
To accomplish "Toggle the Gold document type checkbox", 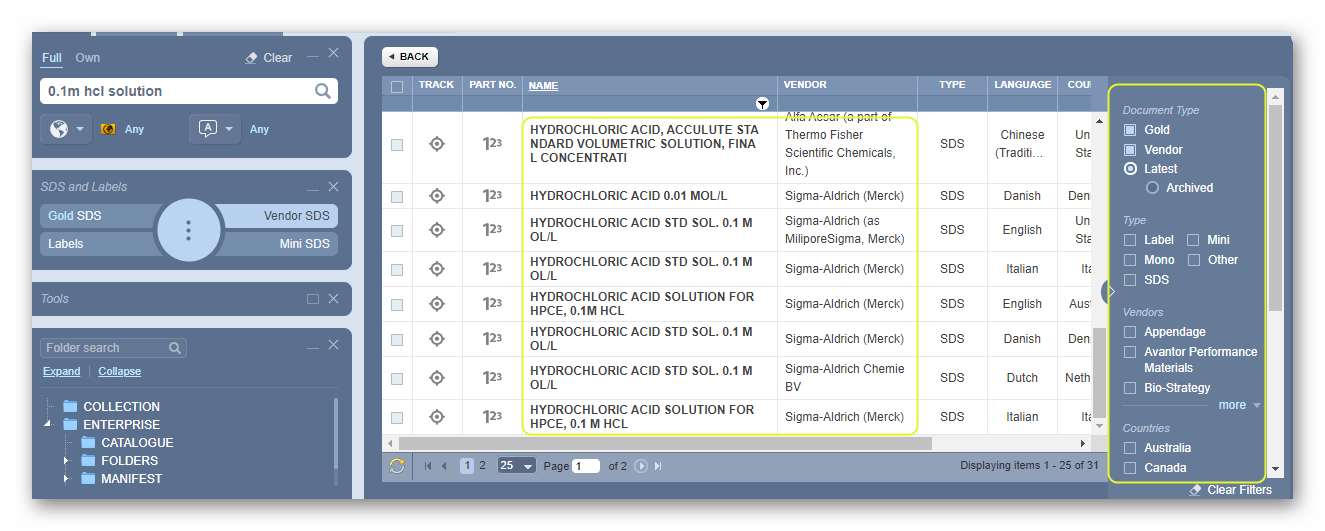I will 1130,130.
